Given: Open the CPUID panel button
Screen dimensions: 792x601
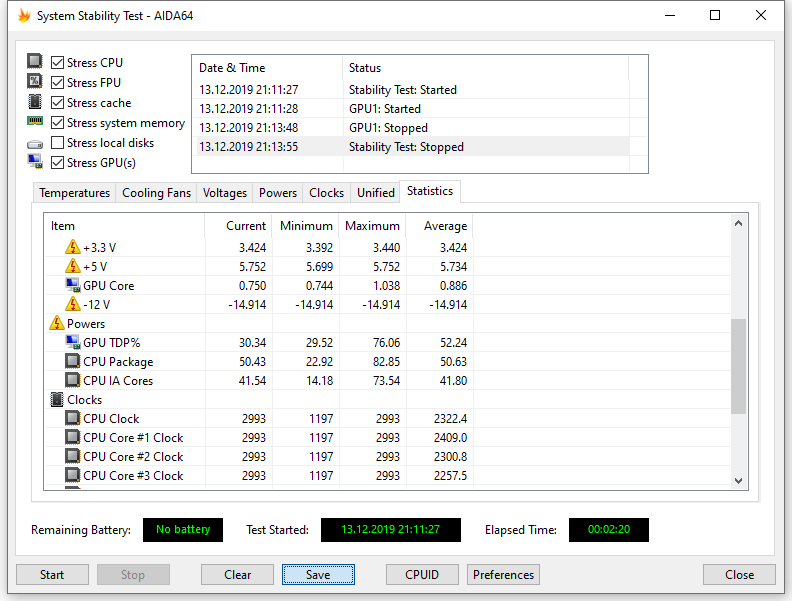Looking at the screenshot, I should [x=422, y=575].
